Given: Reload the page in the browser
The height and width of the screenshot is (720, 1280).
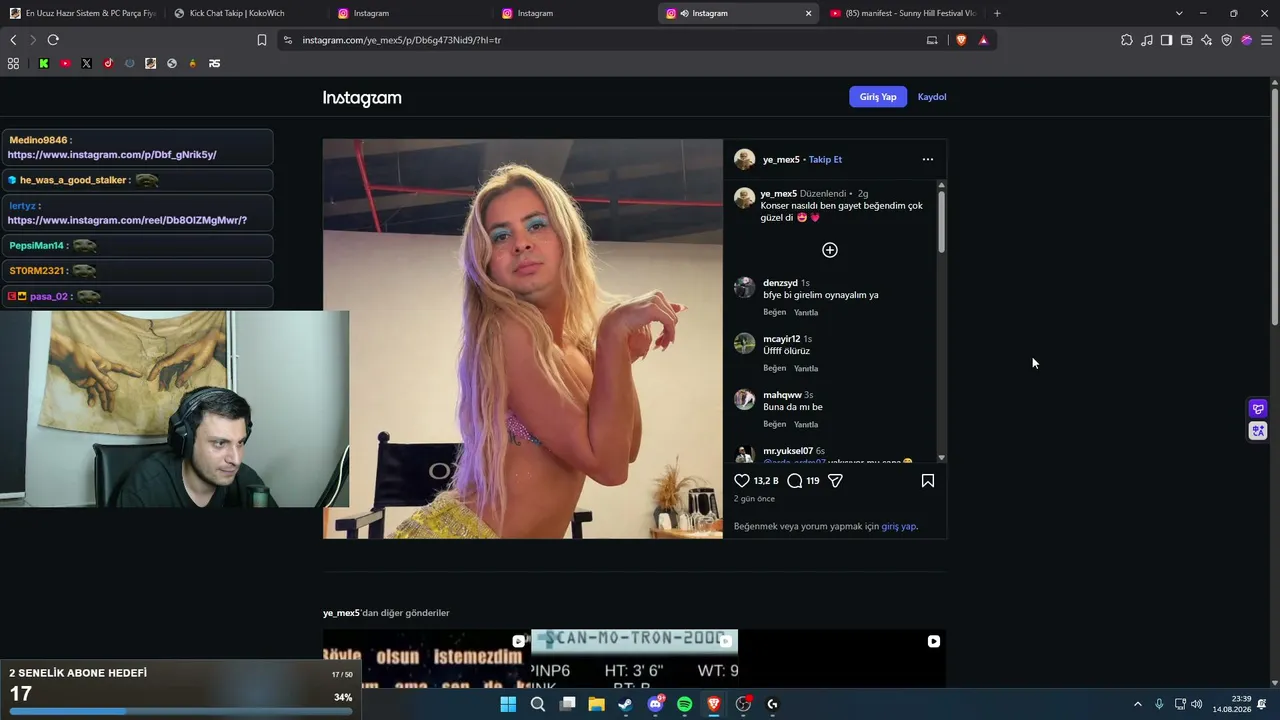Looking at the screenshot, I should [53, 40].
